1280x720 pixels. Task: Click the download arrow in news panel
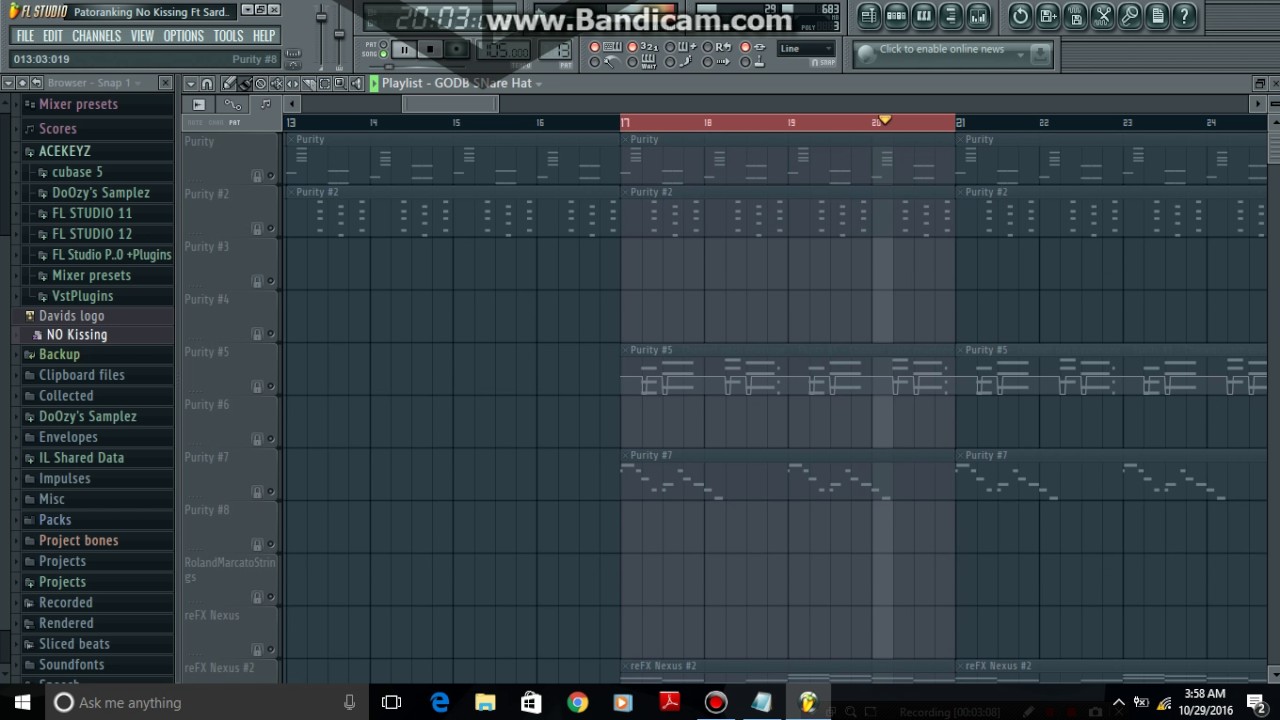[1040, 54]
